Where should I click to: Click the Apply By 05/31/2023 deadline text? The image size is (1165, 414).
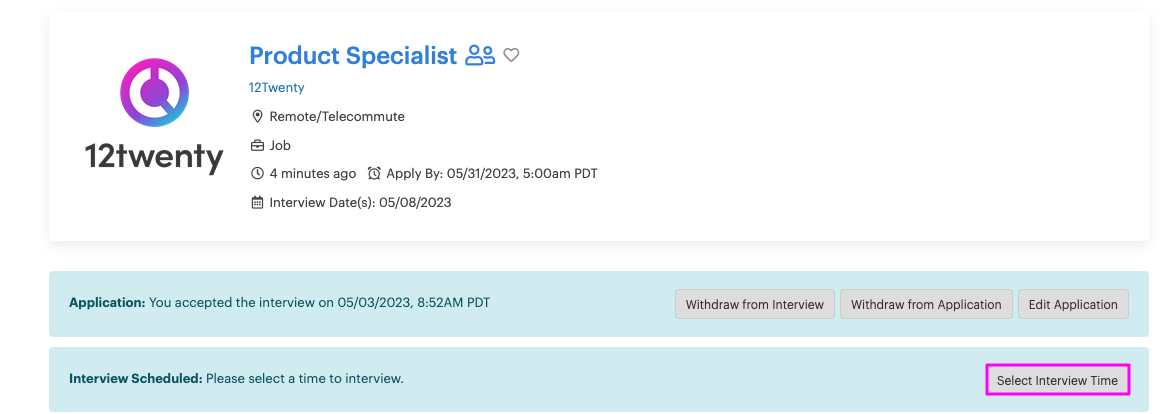point(492,173)
